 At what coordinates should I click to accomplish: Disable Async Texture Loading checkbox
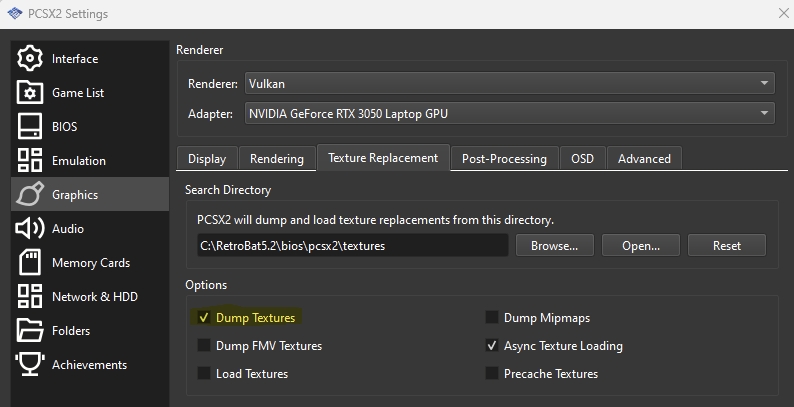point(492,346)
